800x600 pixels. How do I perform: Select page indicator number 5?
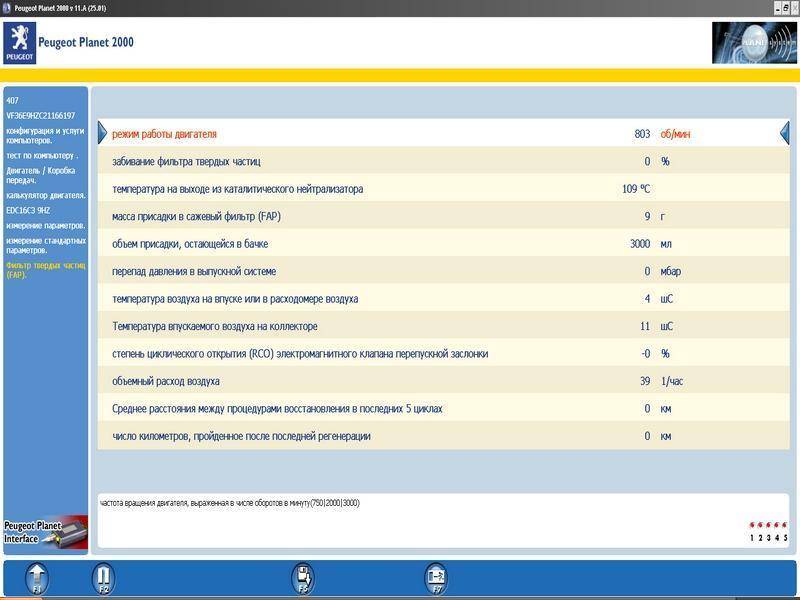point(786,538)
